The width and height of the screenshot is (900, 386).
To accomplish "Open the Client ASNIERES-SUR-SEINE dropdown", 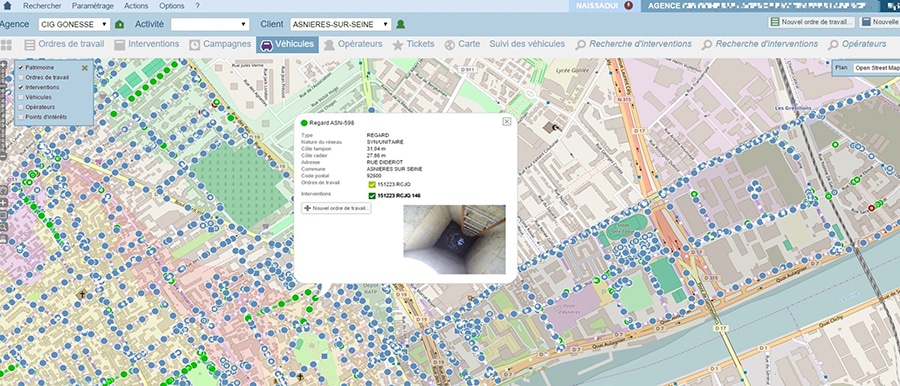I will pyautogui.click(x=340, y=25).
